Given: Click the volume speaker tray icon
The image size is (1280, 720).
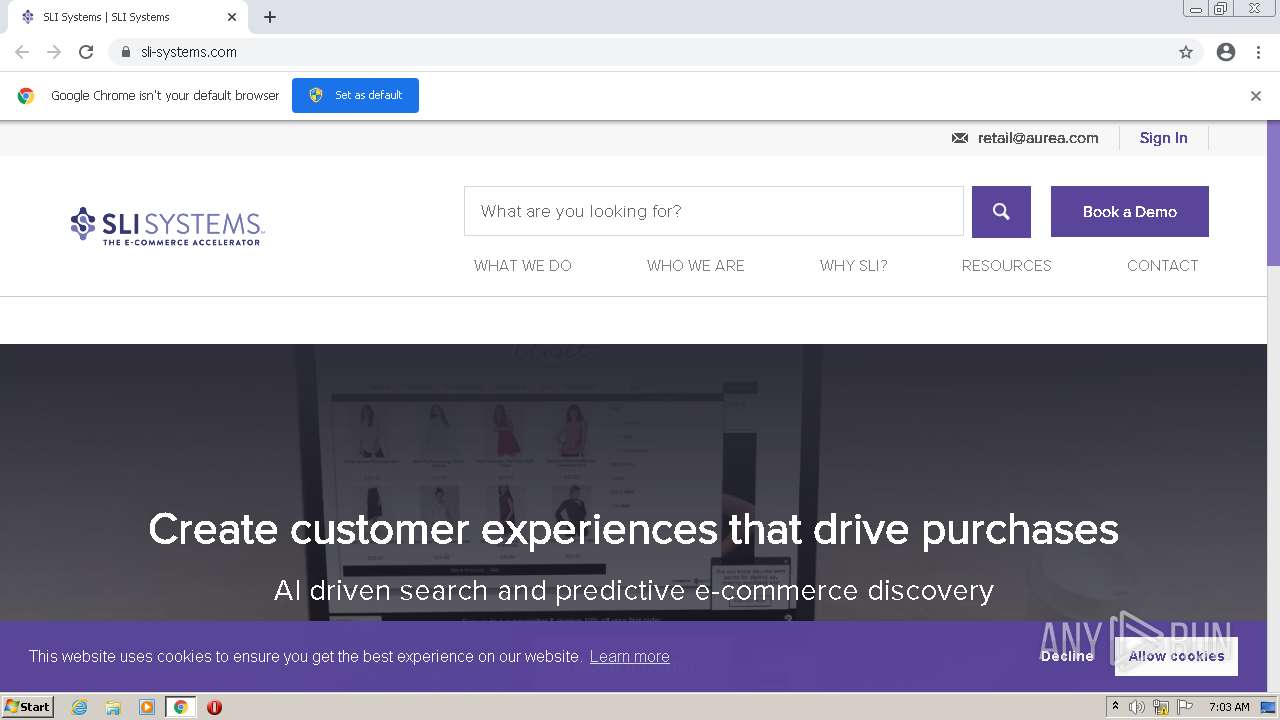Looking at the screenshot, I should point(1137,707).
